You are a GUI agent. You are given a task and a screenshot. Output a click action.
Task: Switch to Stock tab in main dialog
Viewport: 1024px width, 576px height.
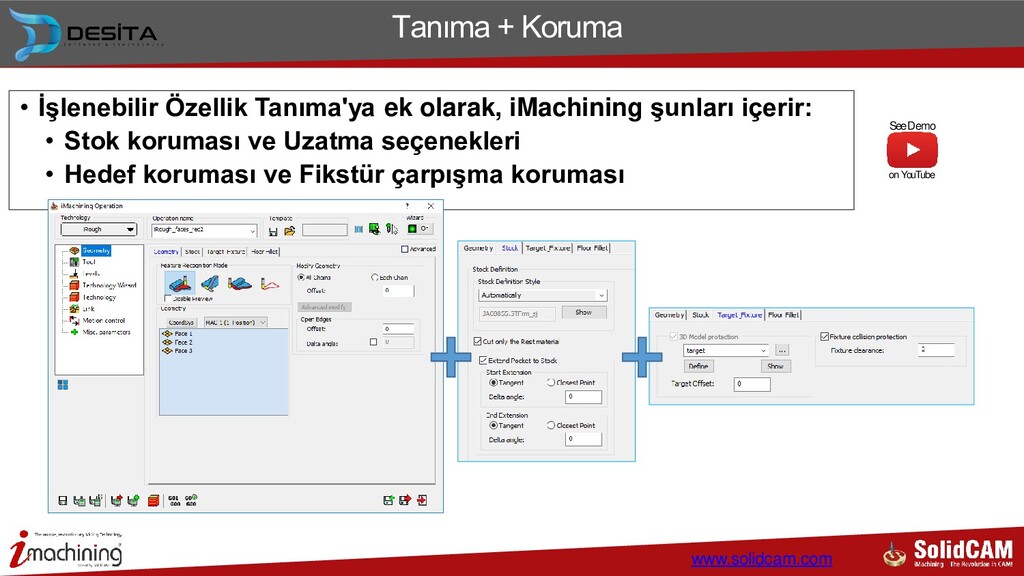192,251
